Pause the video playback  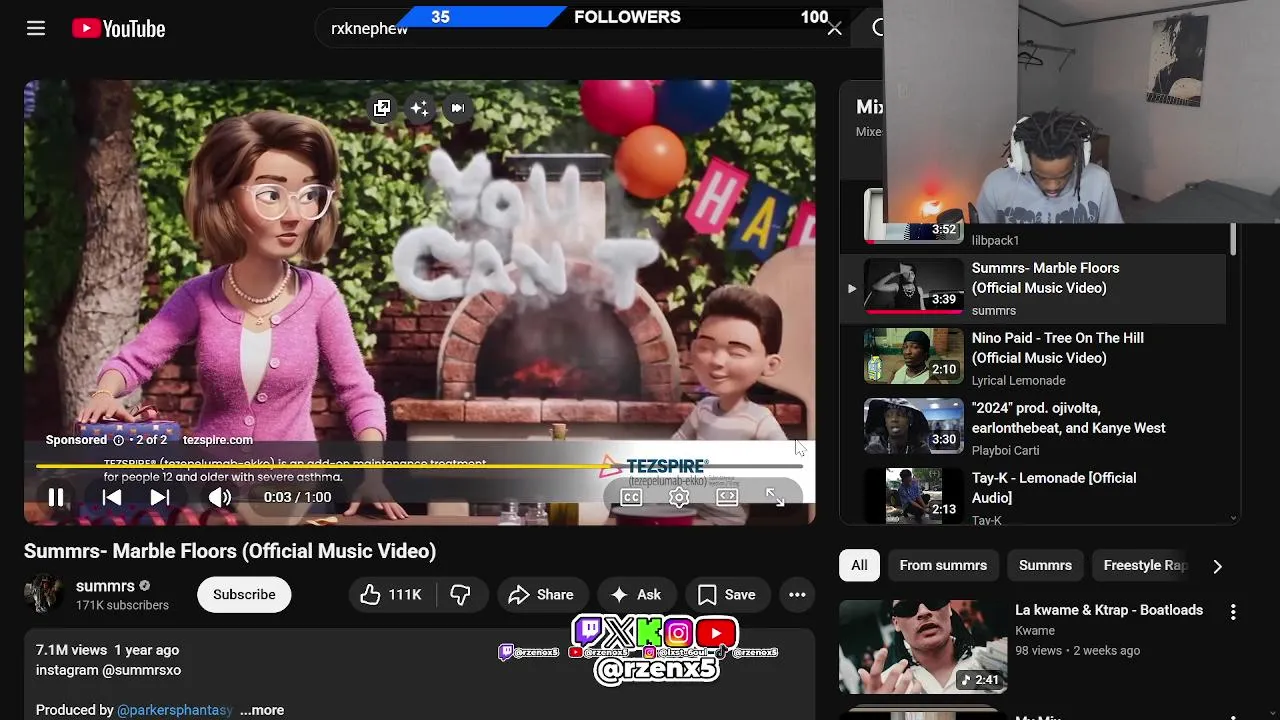point(56,497)
